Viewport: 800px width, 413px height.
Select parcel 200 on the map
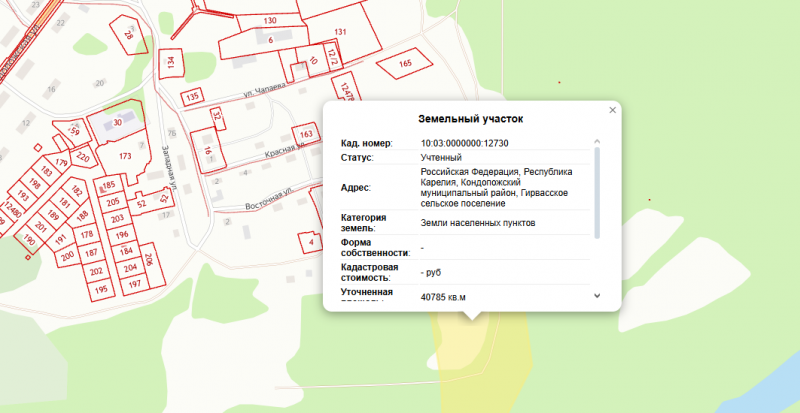click(x=67, y=256)
